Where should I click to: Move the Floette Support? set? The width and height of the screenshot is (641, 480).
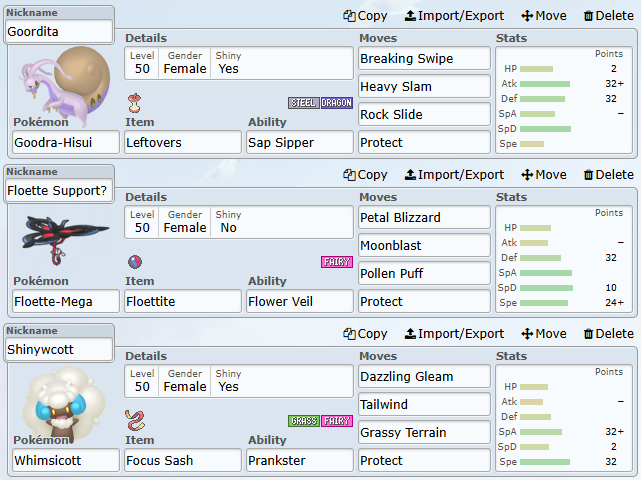tap(544, 175)
